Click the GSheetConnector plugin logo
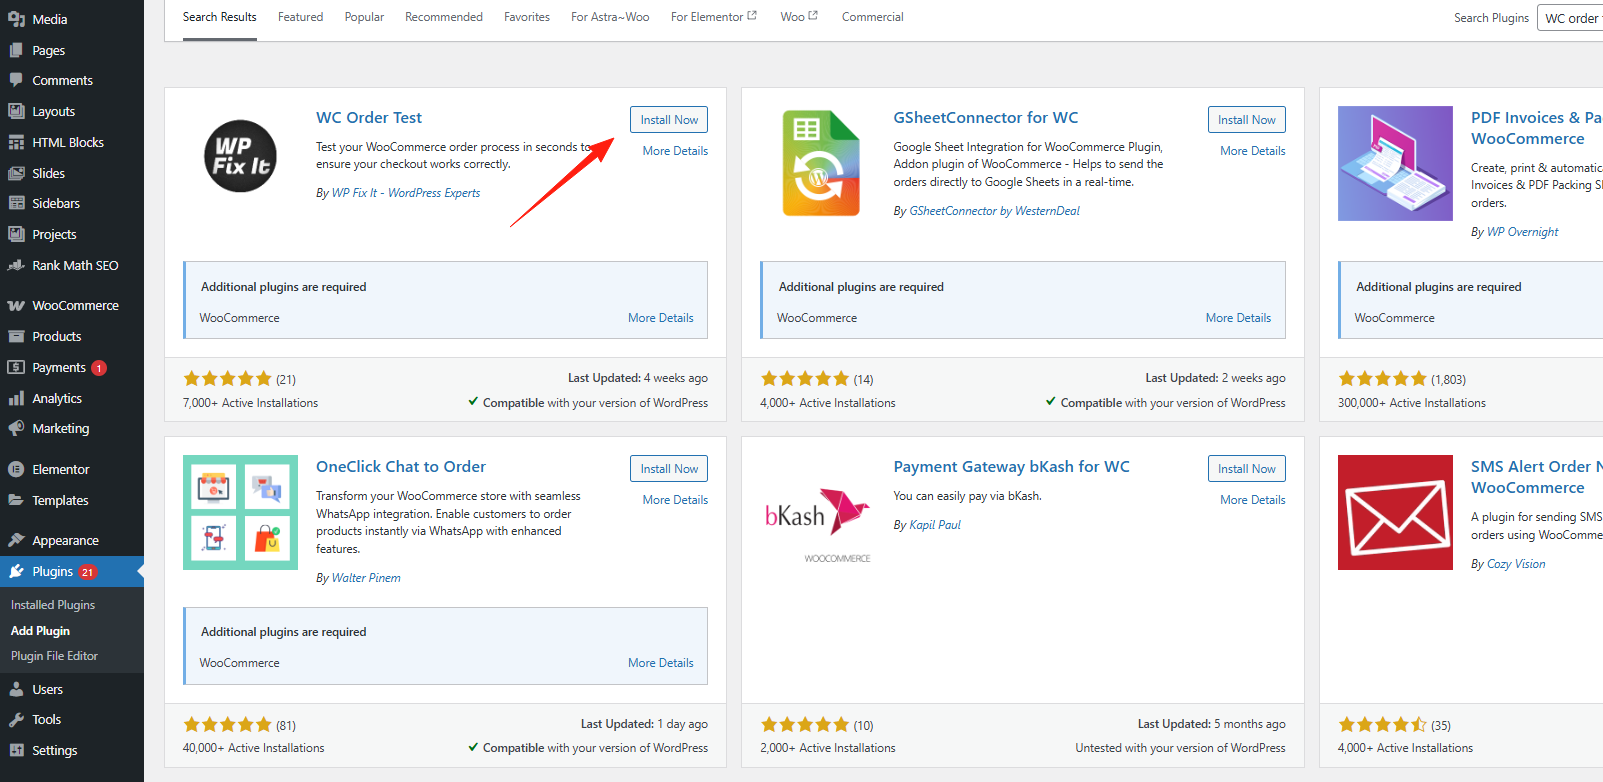Screen dimensions: 1603x782 coord(820,163)
